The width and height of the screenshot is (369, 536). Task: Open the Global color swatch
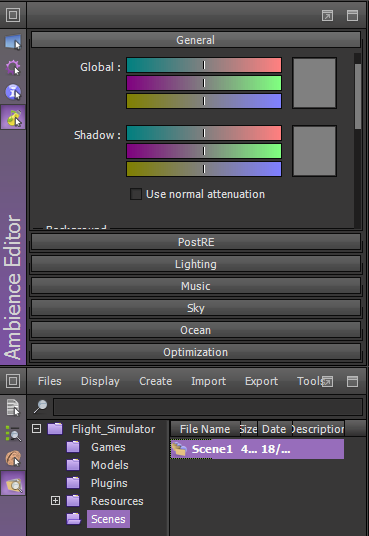coord(314,83)
